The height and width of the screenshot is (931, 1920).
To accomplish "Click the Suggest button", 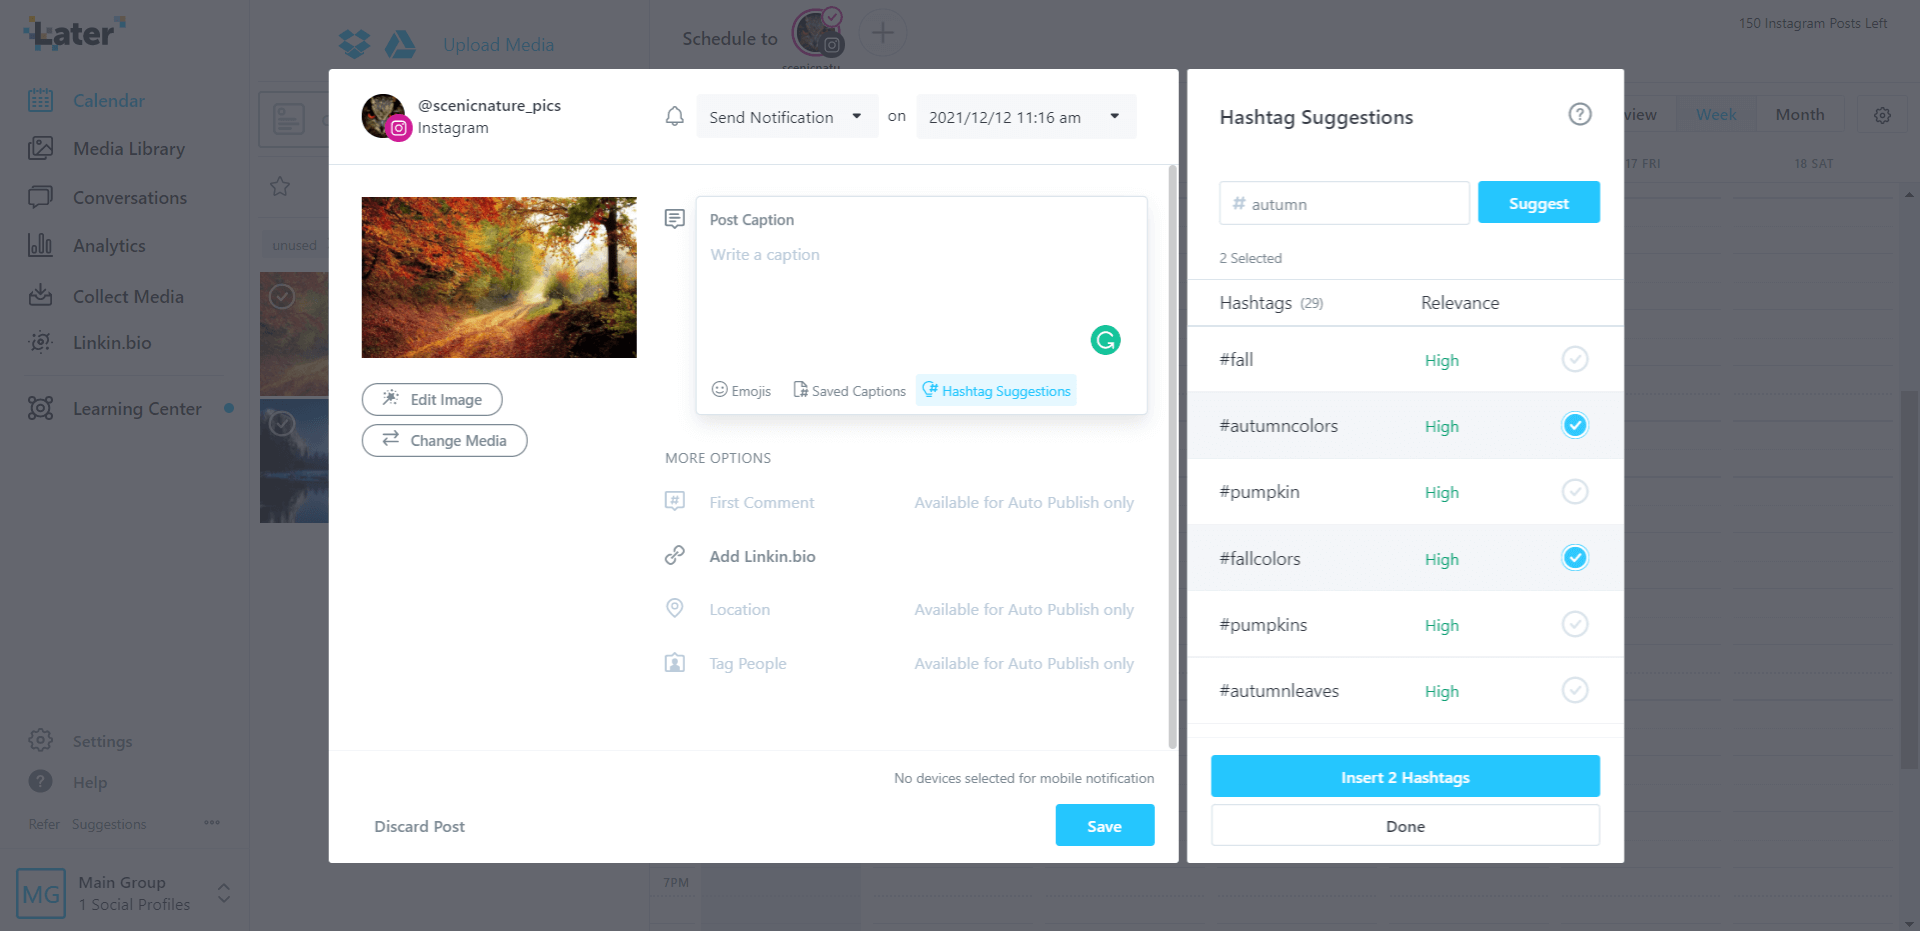I will (x=1539, y=202).
